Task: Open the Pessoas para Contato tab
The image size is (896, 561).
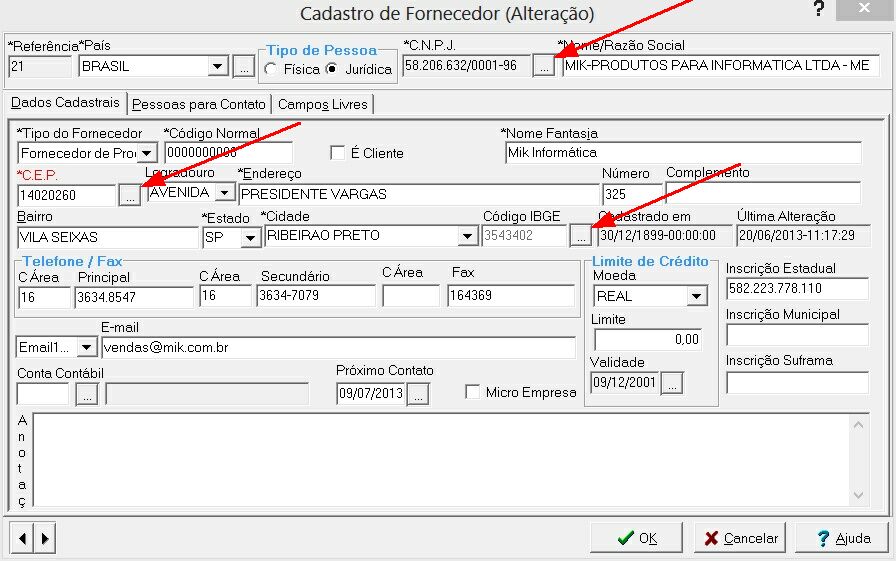Action: (198, 105)
